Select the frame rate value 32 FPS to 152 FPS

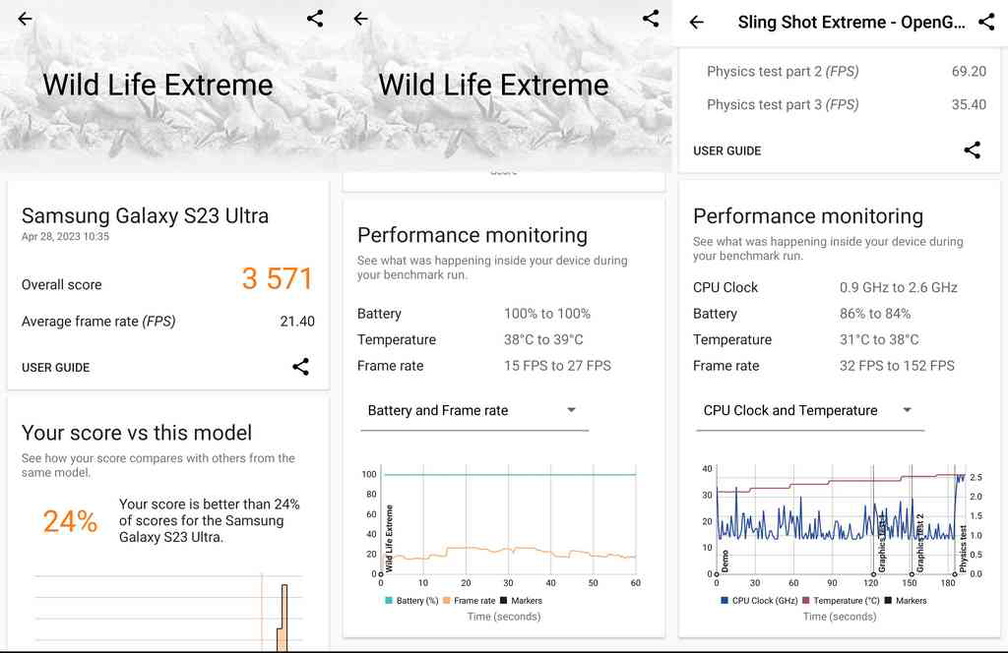[x=897, y=366]
